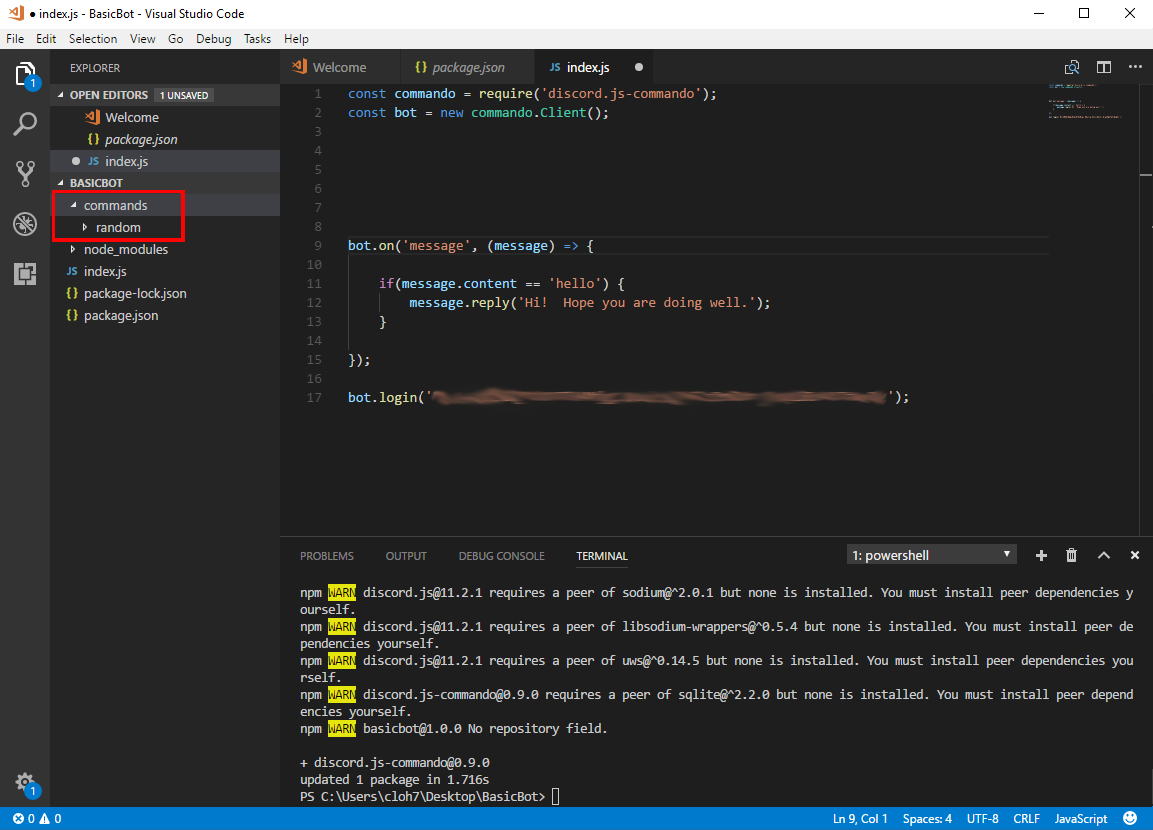The width and height of the screenshot is (1153, 830).
Task: Split the editor with split icon
Action: pyautogui.click(x=1104, y=67)
